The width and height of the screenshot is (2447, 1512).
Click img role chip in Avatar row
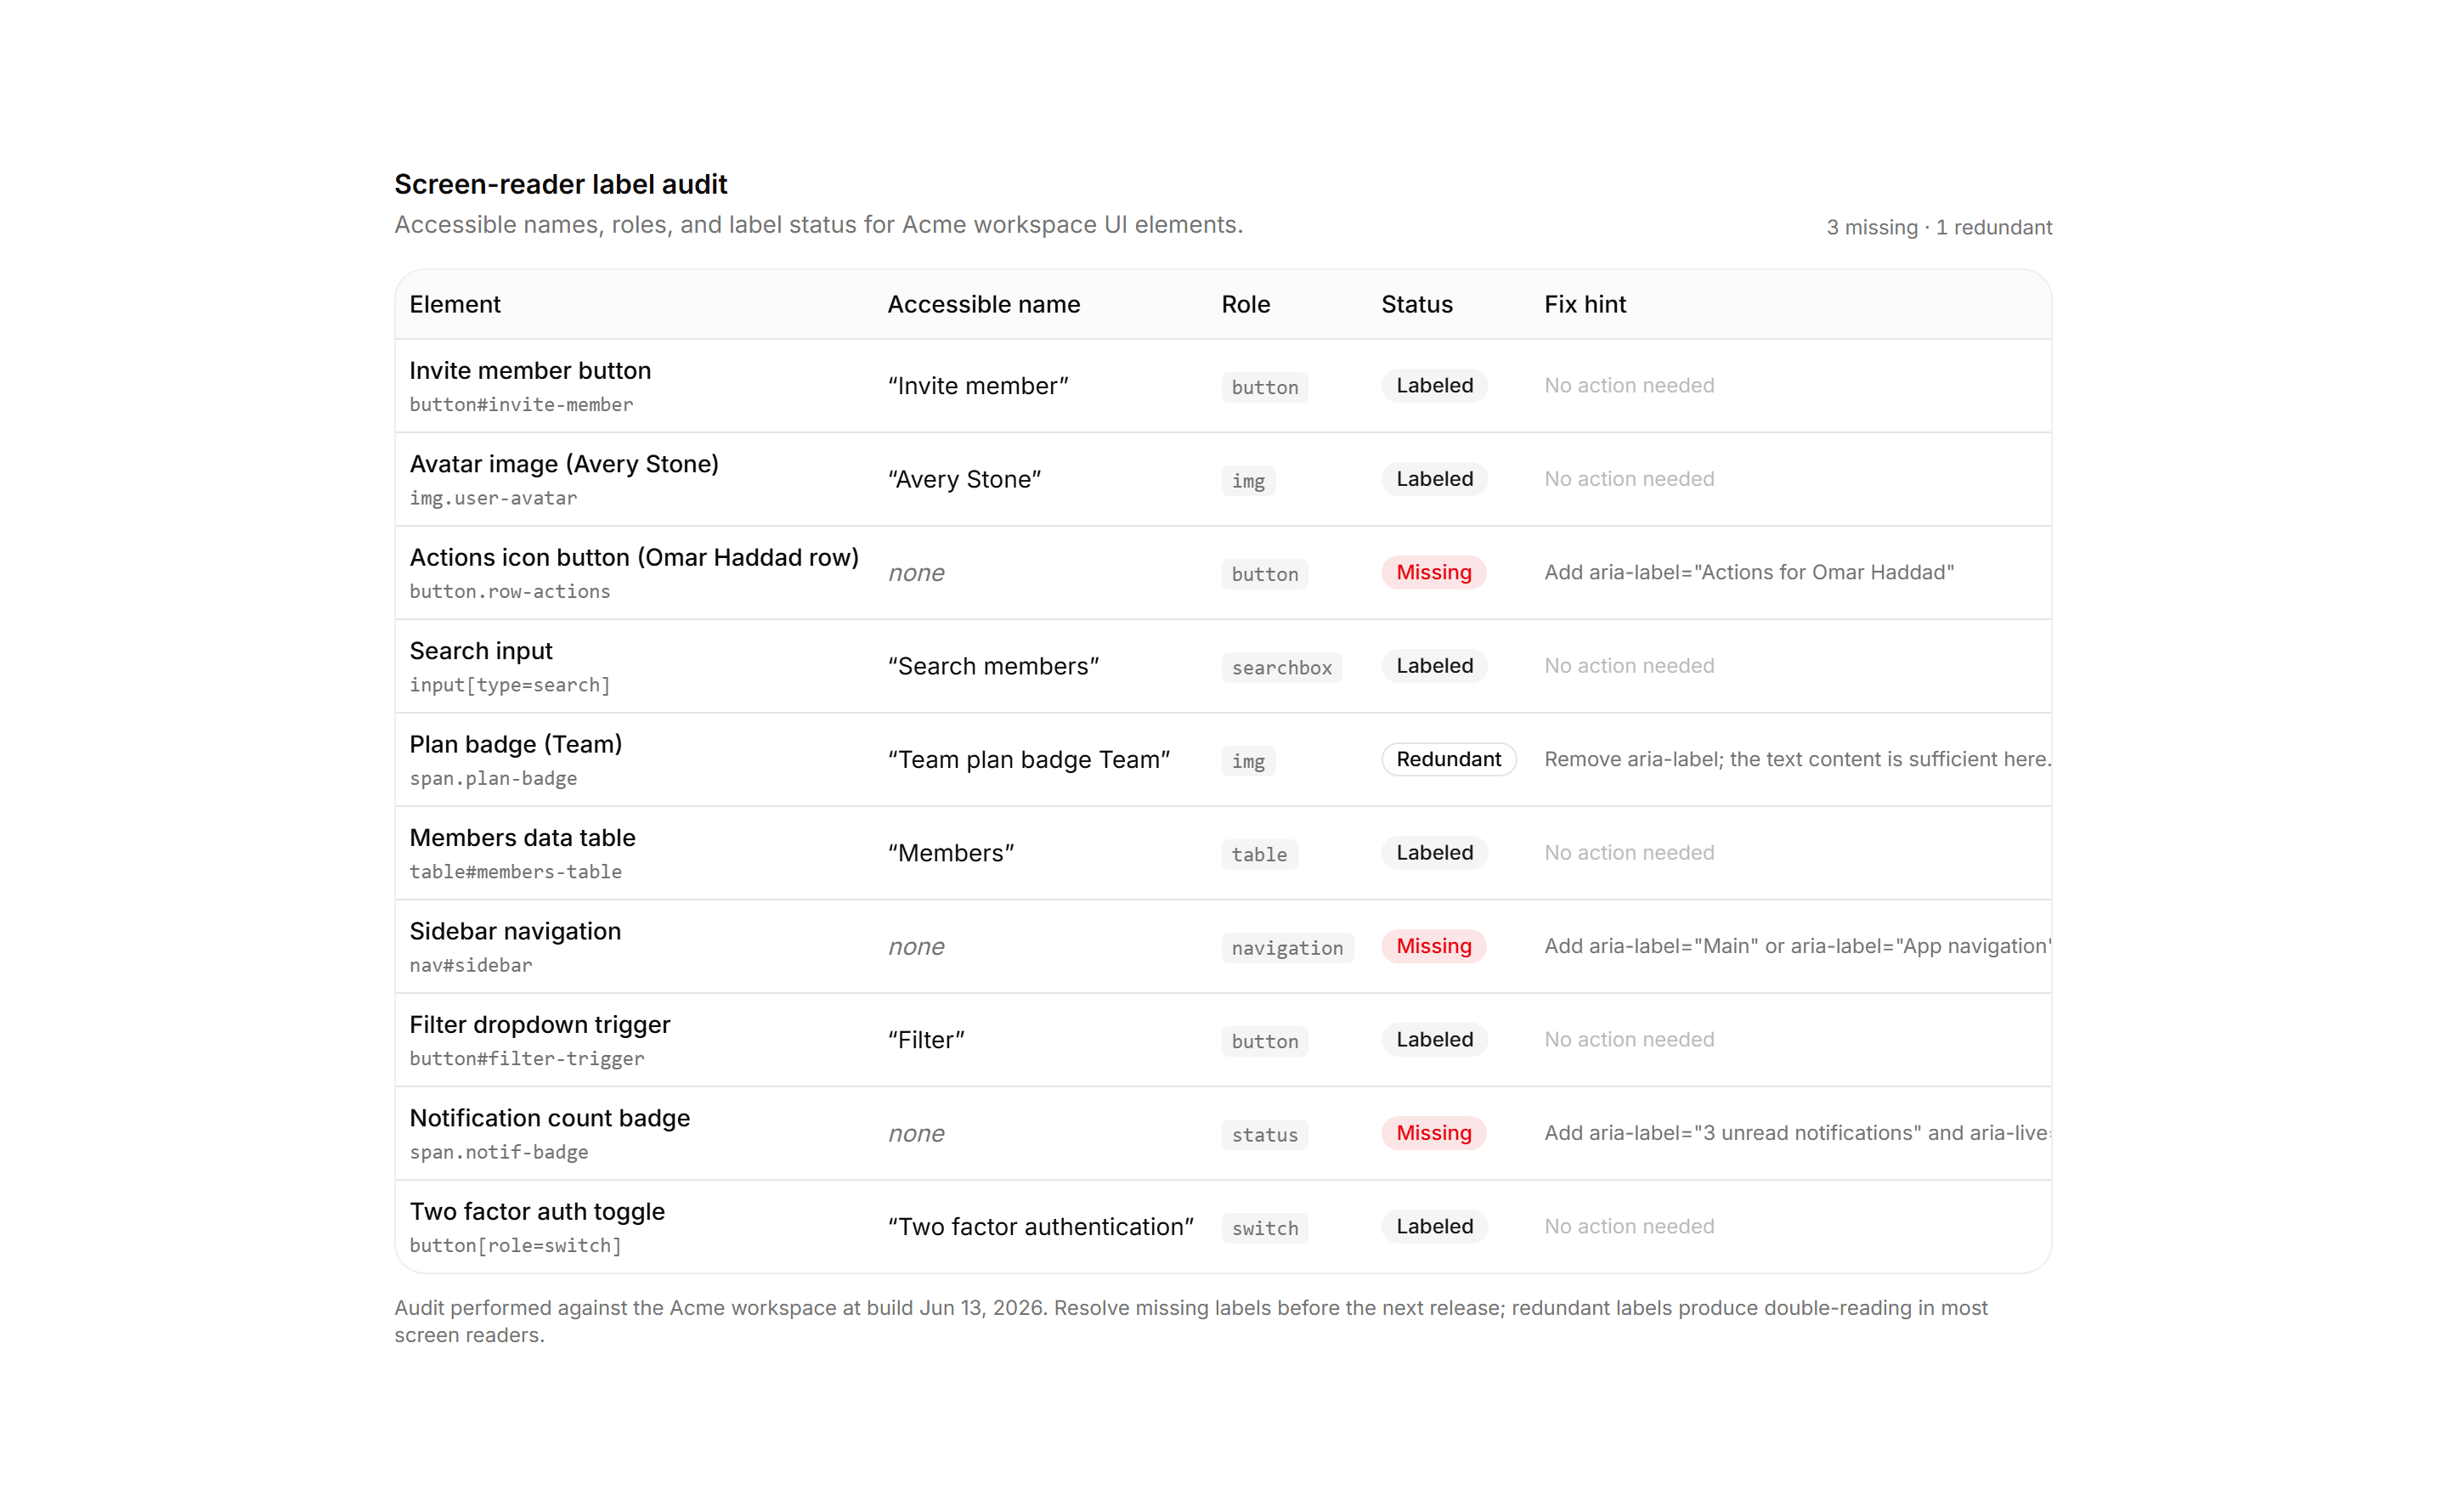(x=1248, y=480)
